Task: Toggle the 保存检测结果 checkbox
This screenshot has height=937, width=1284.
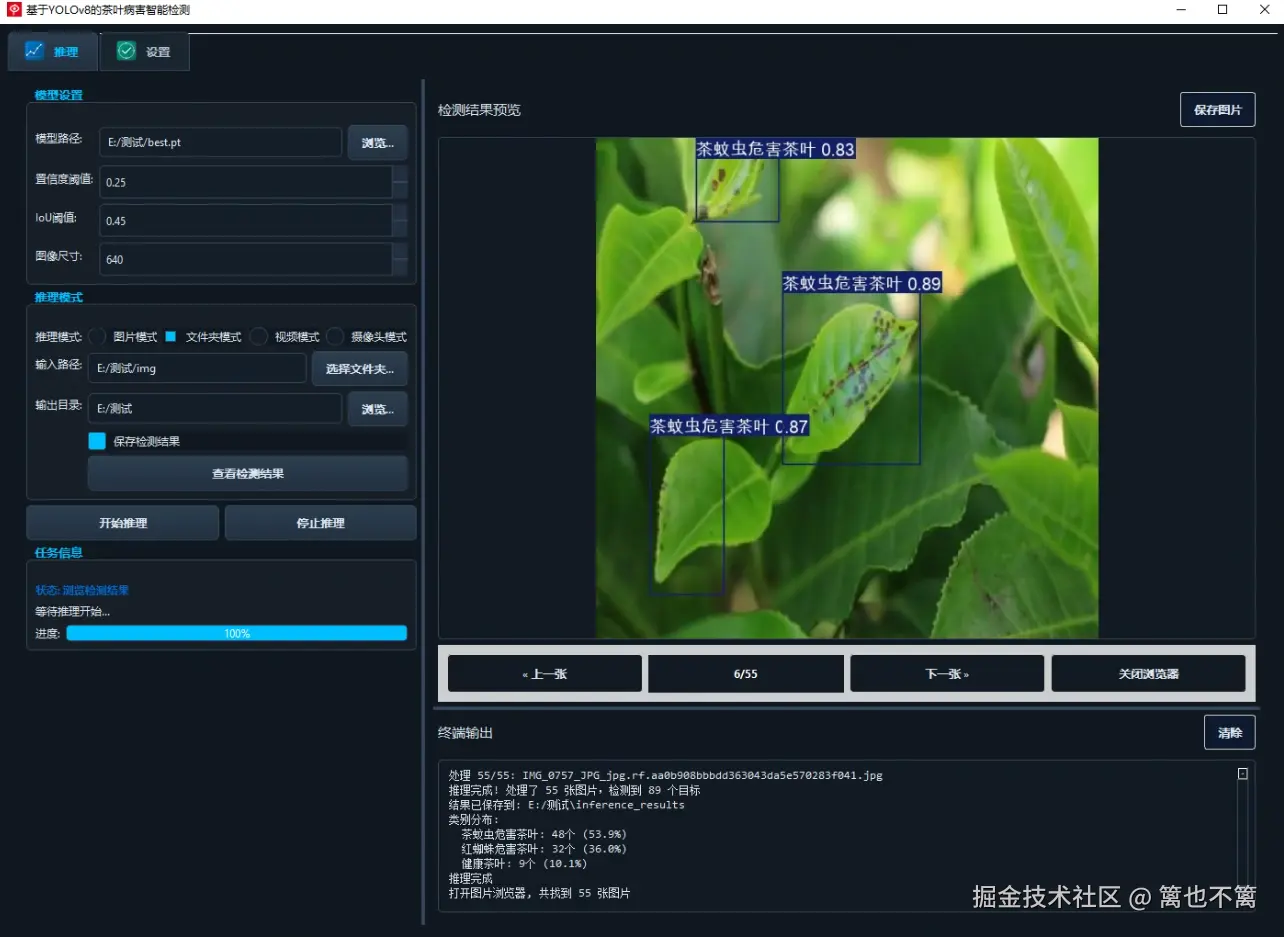Action: 97,440
